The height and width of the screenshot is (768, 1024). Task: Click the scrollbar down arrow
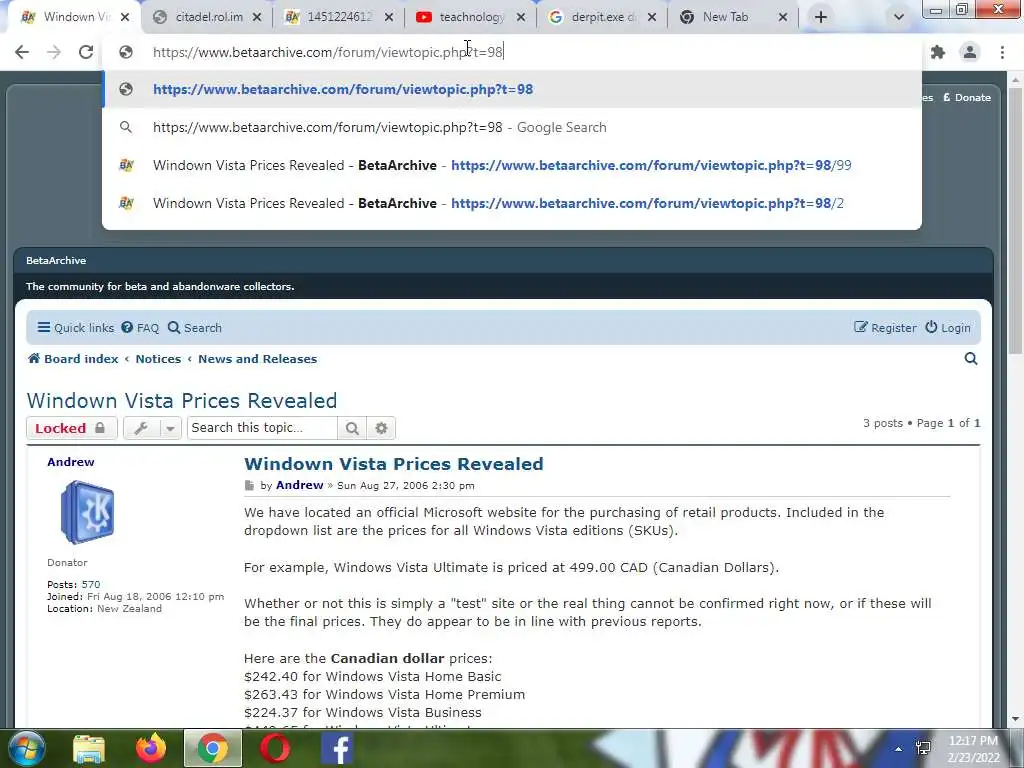point(1016,719)
